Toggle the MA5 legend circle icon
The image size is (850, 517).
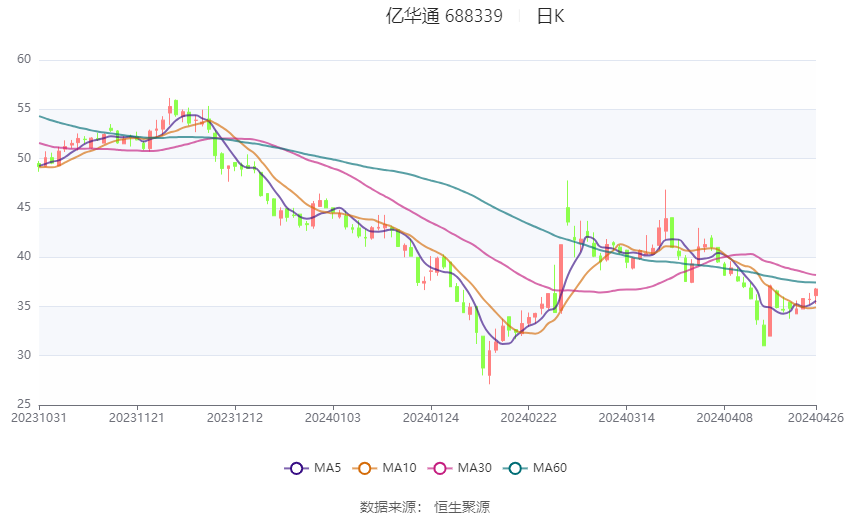click(296, 468)
